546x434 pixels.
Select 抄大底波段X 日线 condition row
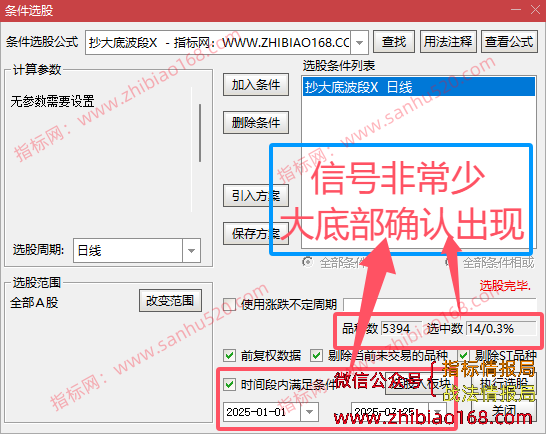tap(419, 87)
